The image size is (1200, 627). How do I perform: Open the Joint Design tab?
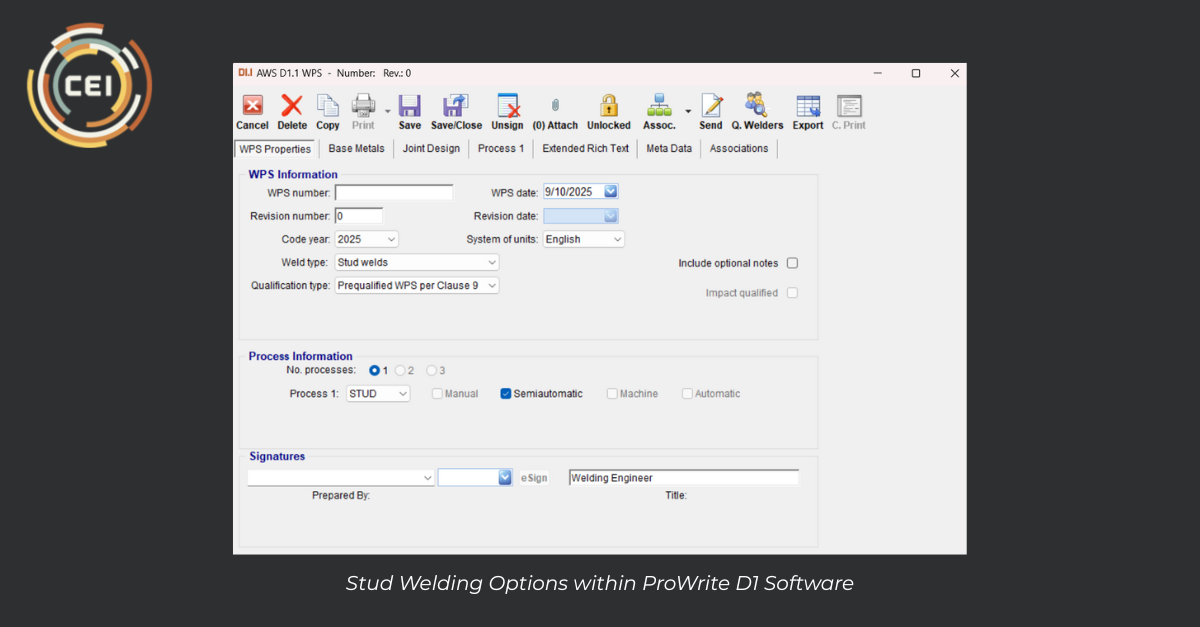[431, 149]
